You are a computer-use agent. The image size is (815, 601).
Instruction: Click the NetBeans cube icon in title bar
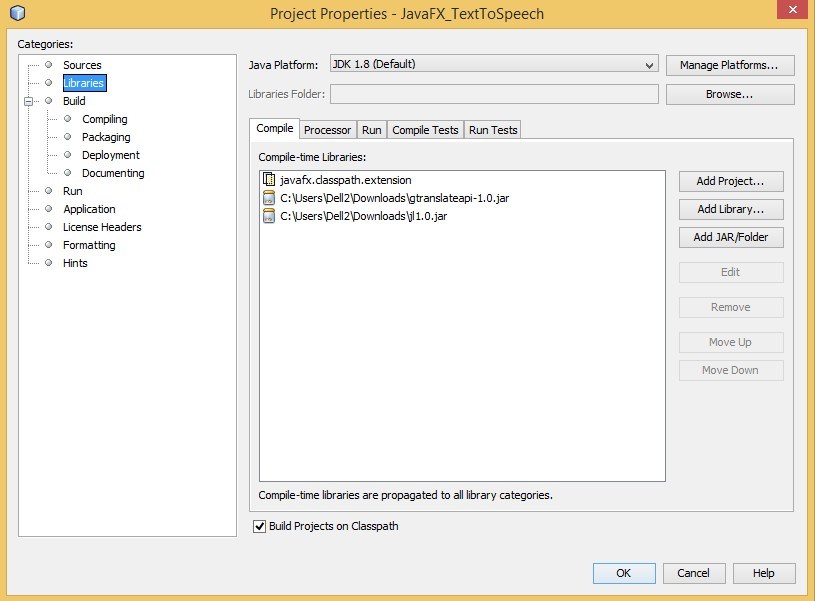[x=17, y=13]
